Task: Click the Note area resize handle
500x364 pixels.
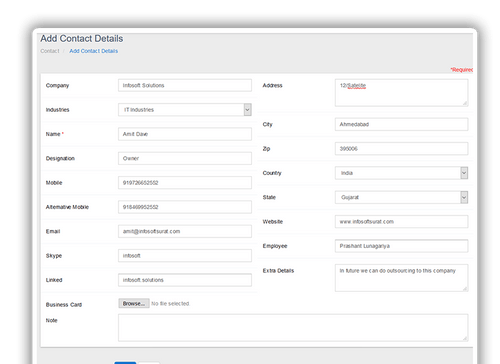Action: [465, 338]
